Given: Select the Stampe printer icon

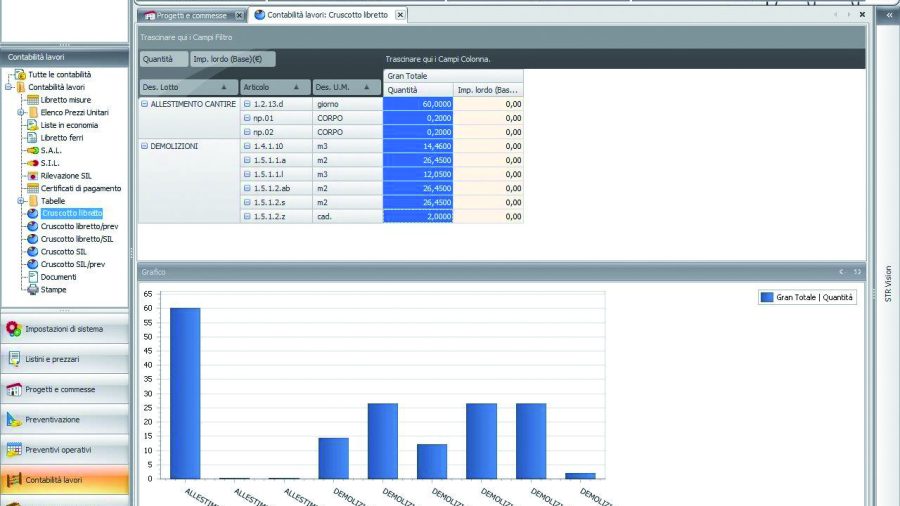Looking at the screenshot, I should (x=32, y=289).
